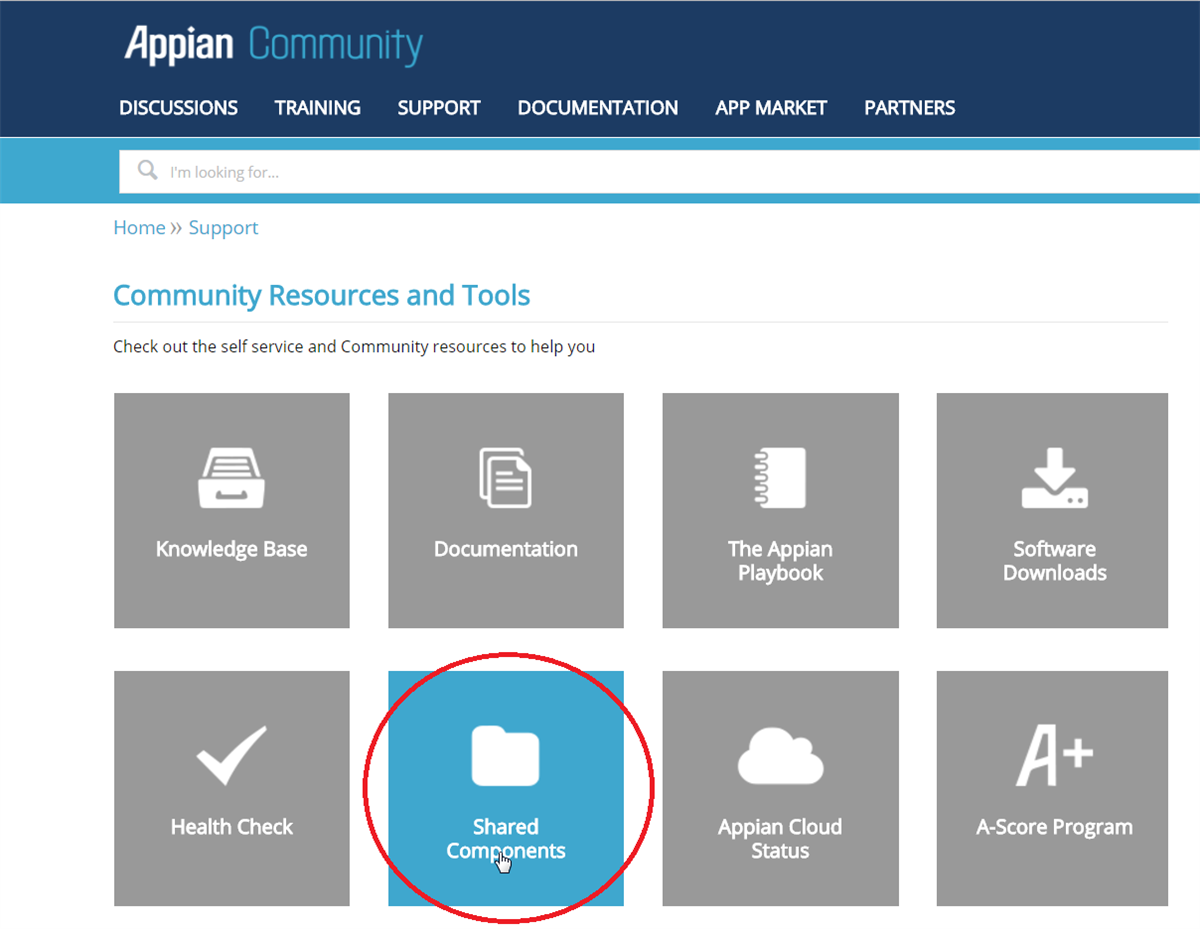Click the Documentation tile label text
1200x929 pixels.
505,549
